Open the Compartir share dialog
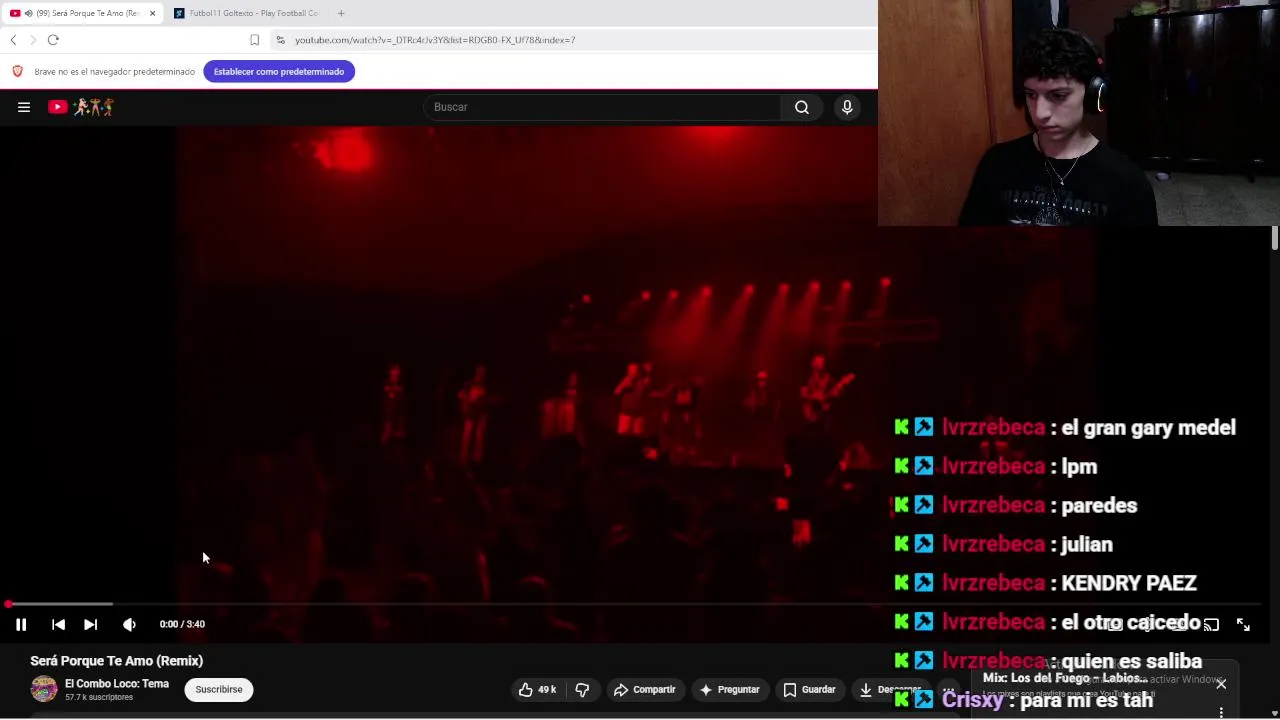Viewport: 1280px width, 720px height. tap(644, 689)
